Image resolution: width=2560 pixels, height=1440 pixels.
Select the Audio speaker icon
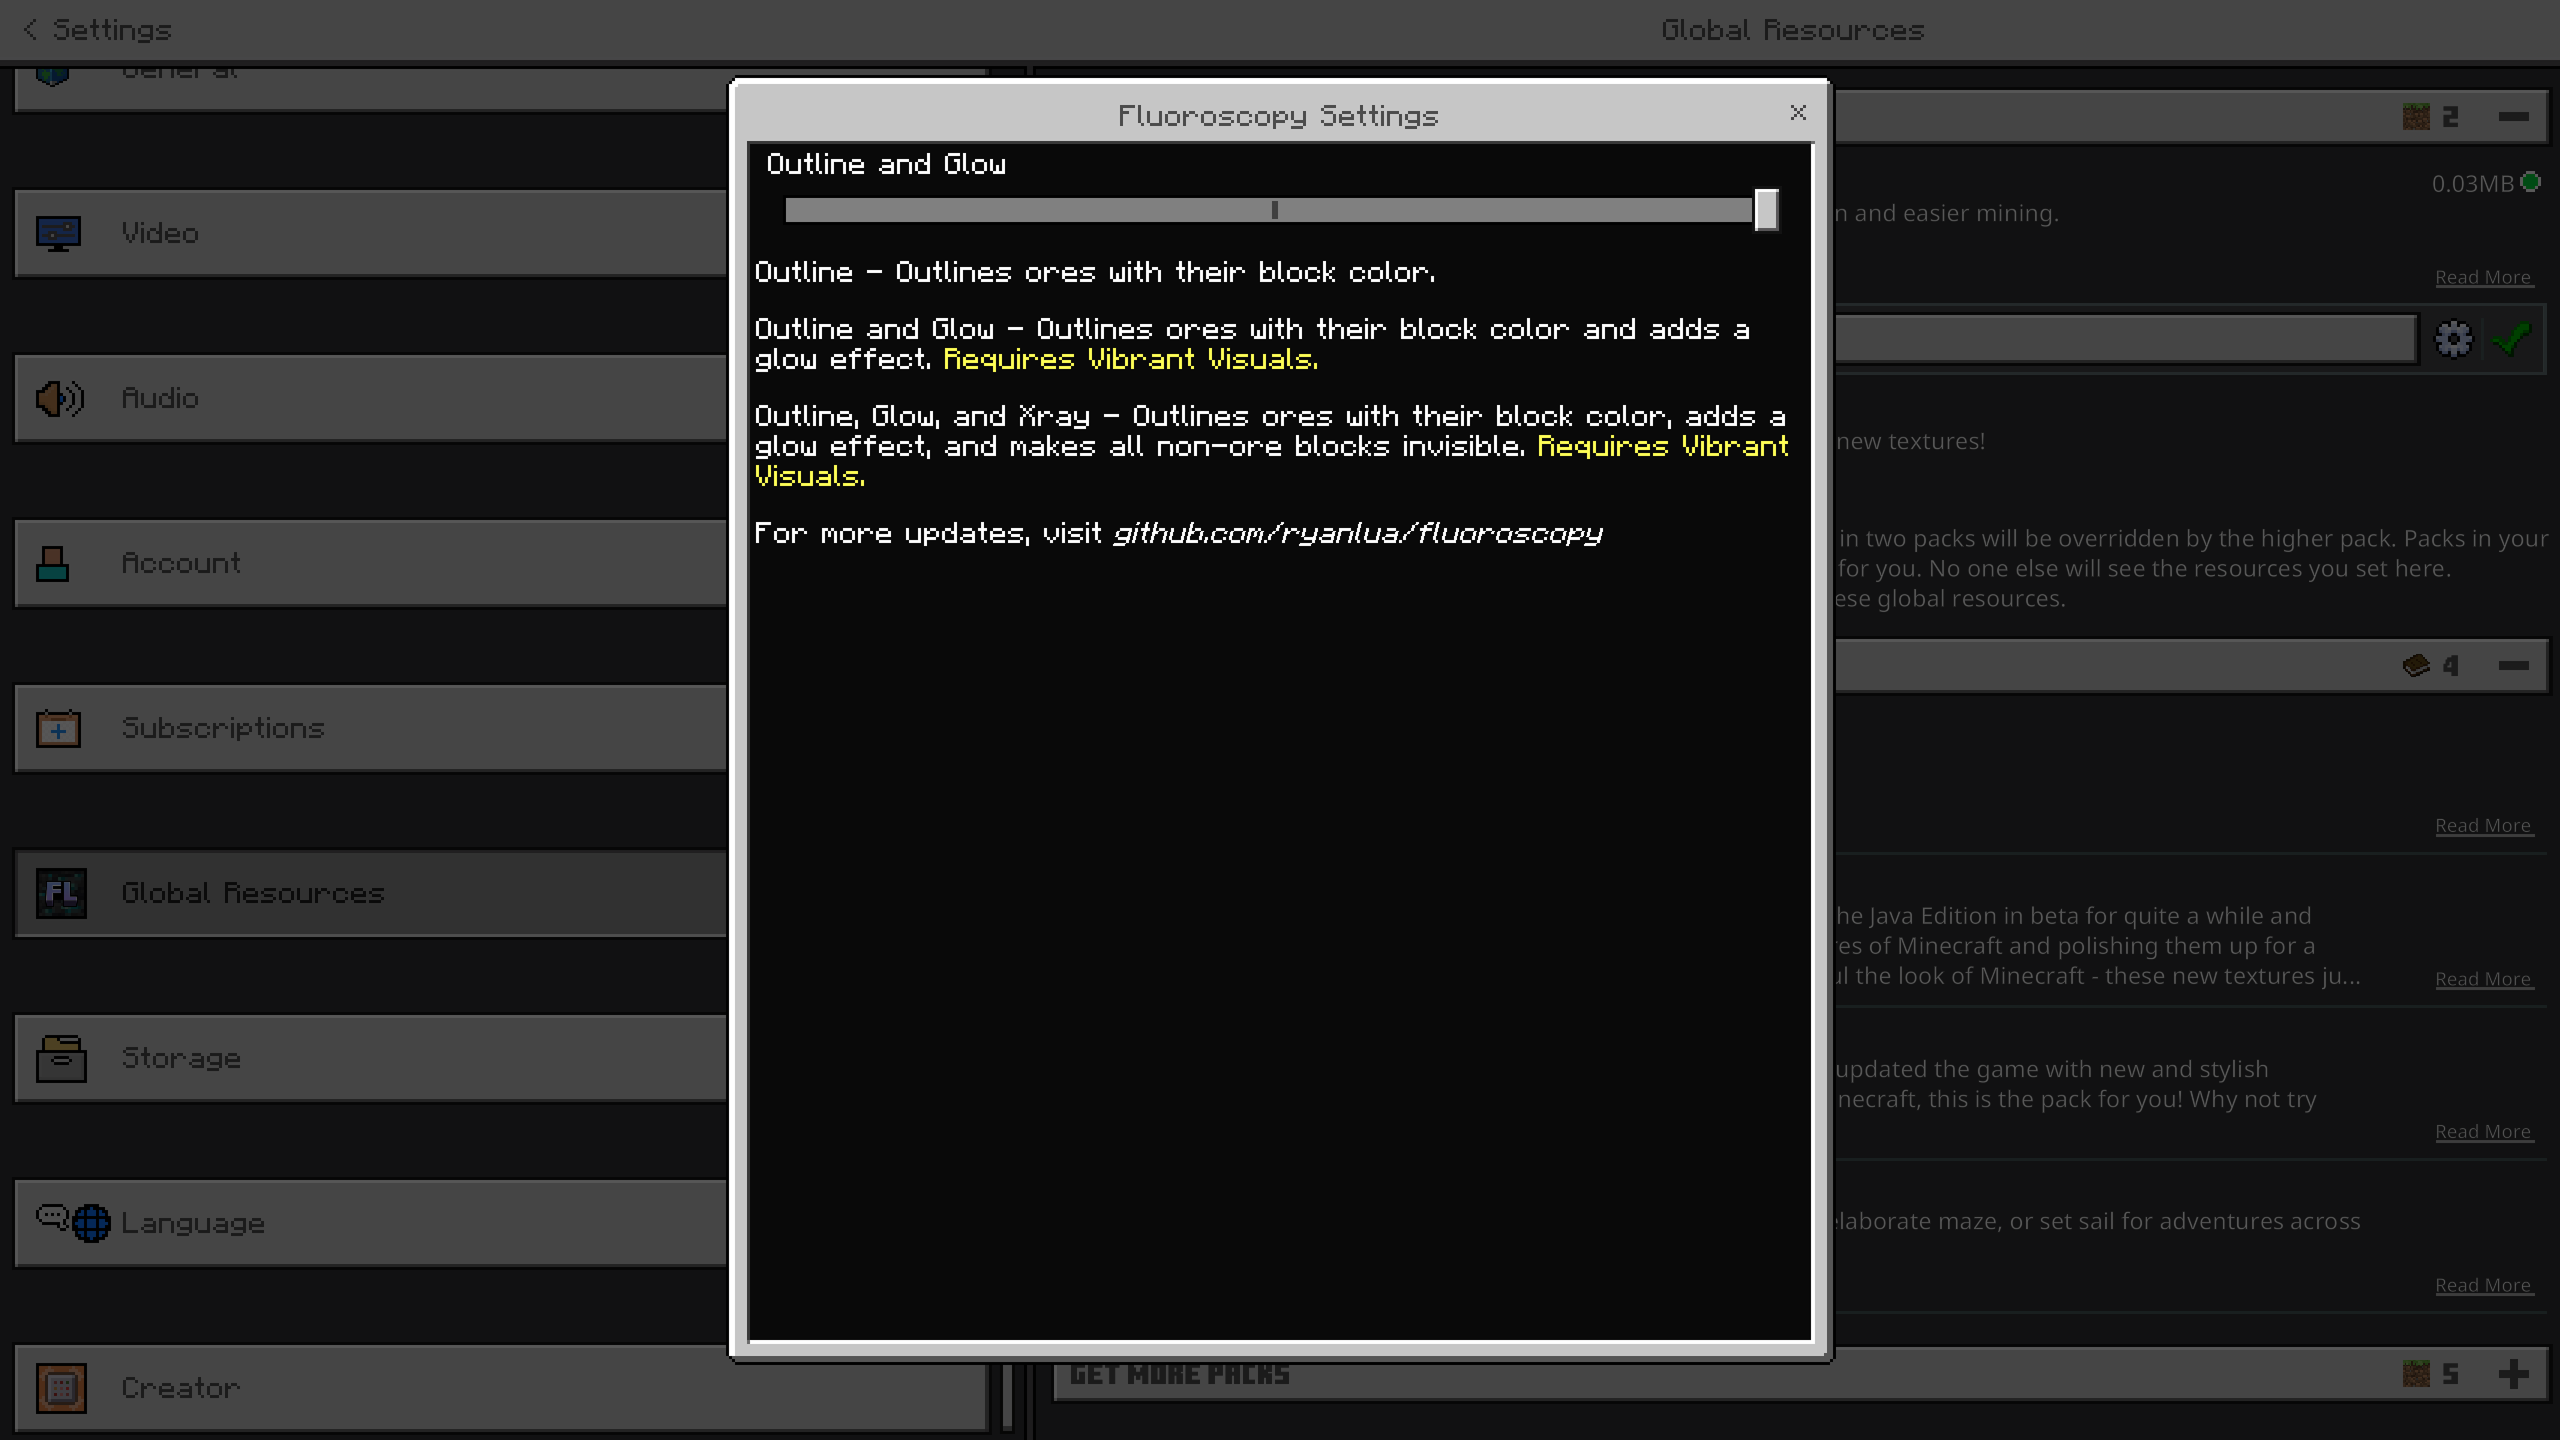click(x=58, y=397)
